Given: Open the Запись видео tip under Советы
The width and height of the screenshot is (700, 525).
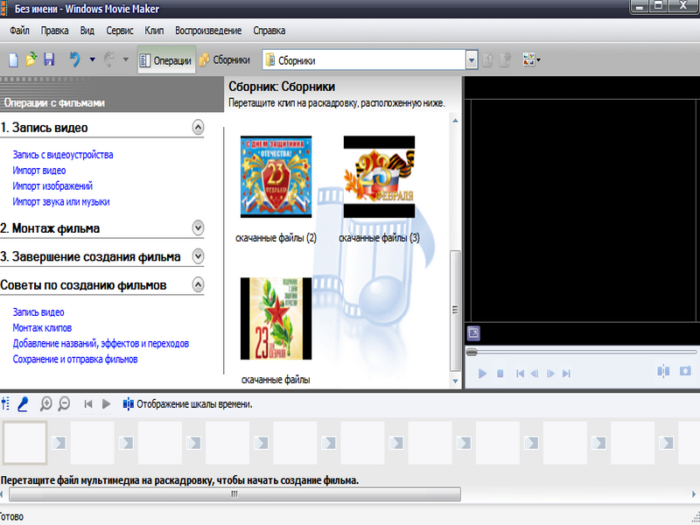Looking at the screenshot, I should coord(38,312).
